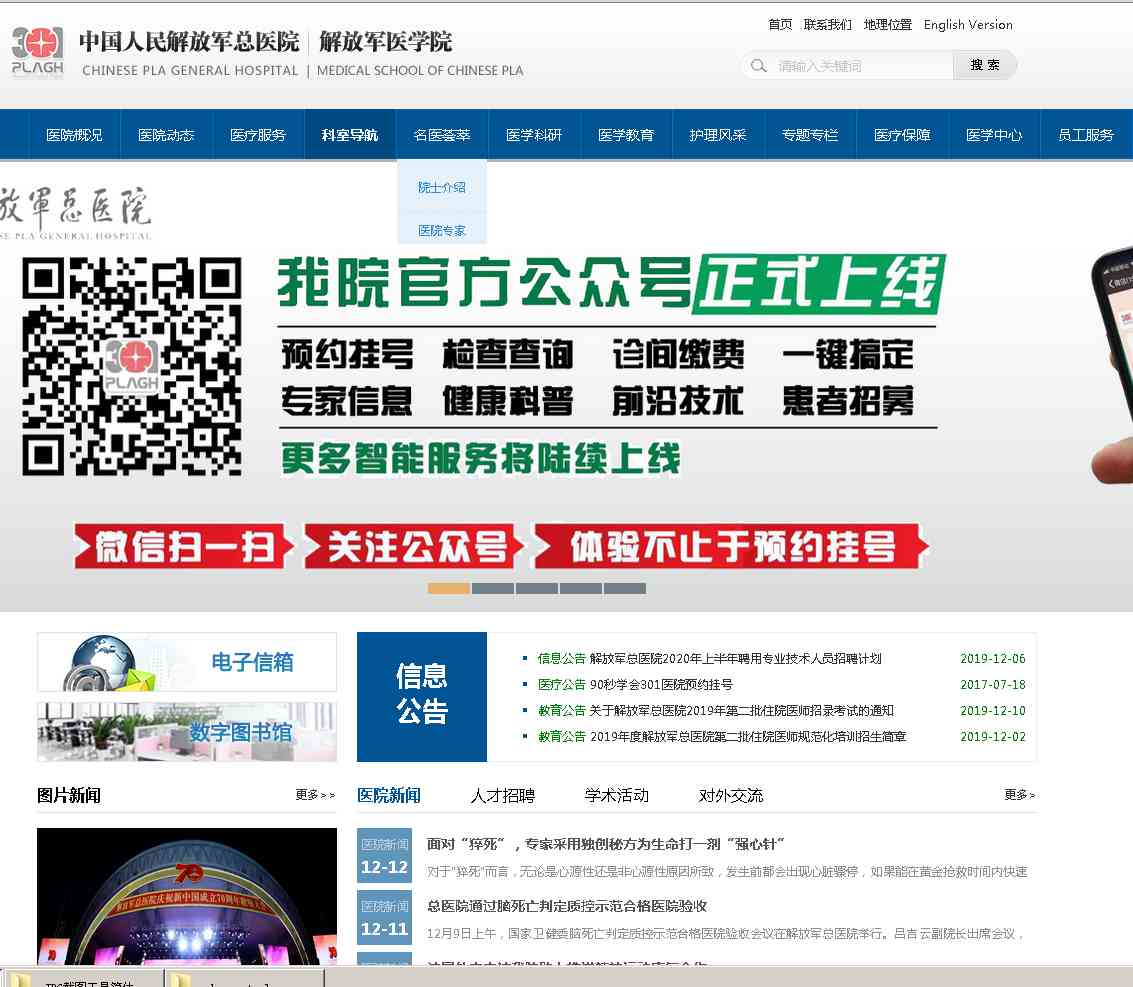Click the QR code on the banner
Viewport: 1133px width, 987px height.
(132, 367)
